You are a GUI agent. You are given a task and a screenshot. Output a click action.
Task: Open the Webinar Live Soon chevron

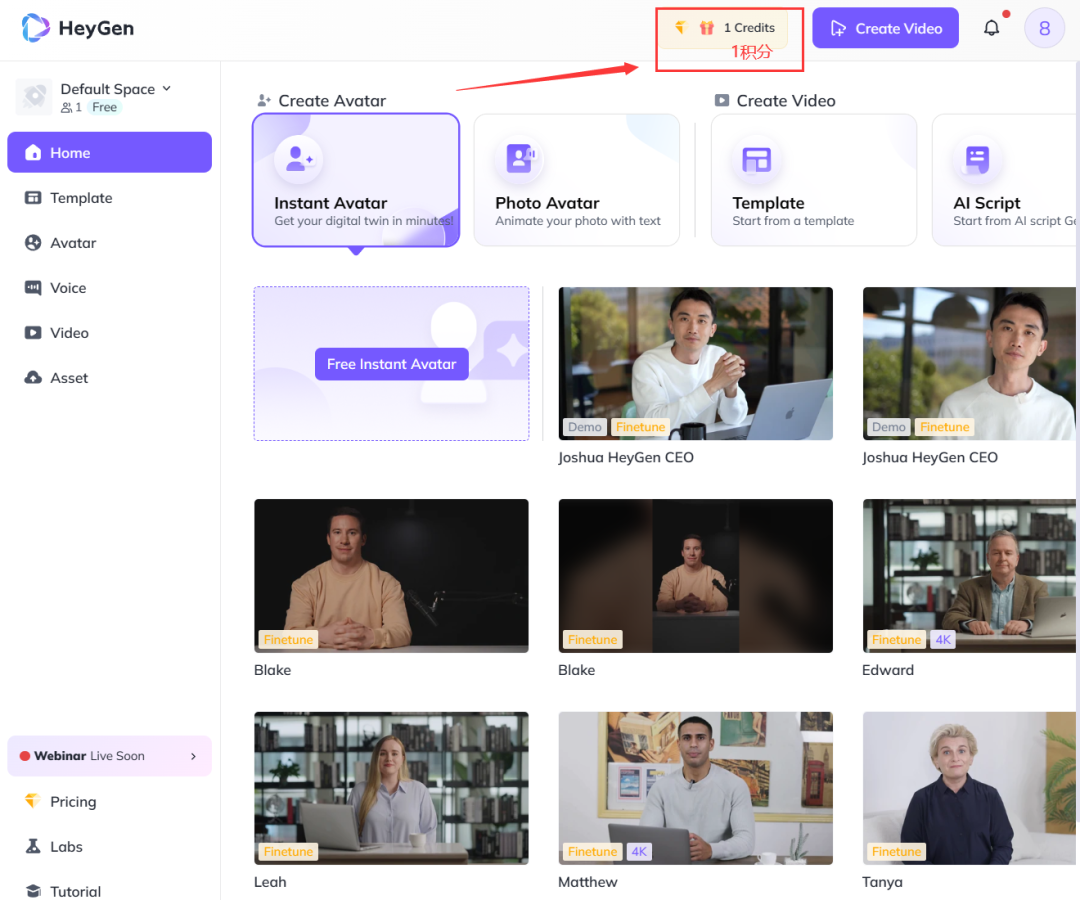click(x=193, y=756)
